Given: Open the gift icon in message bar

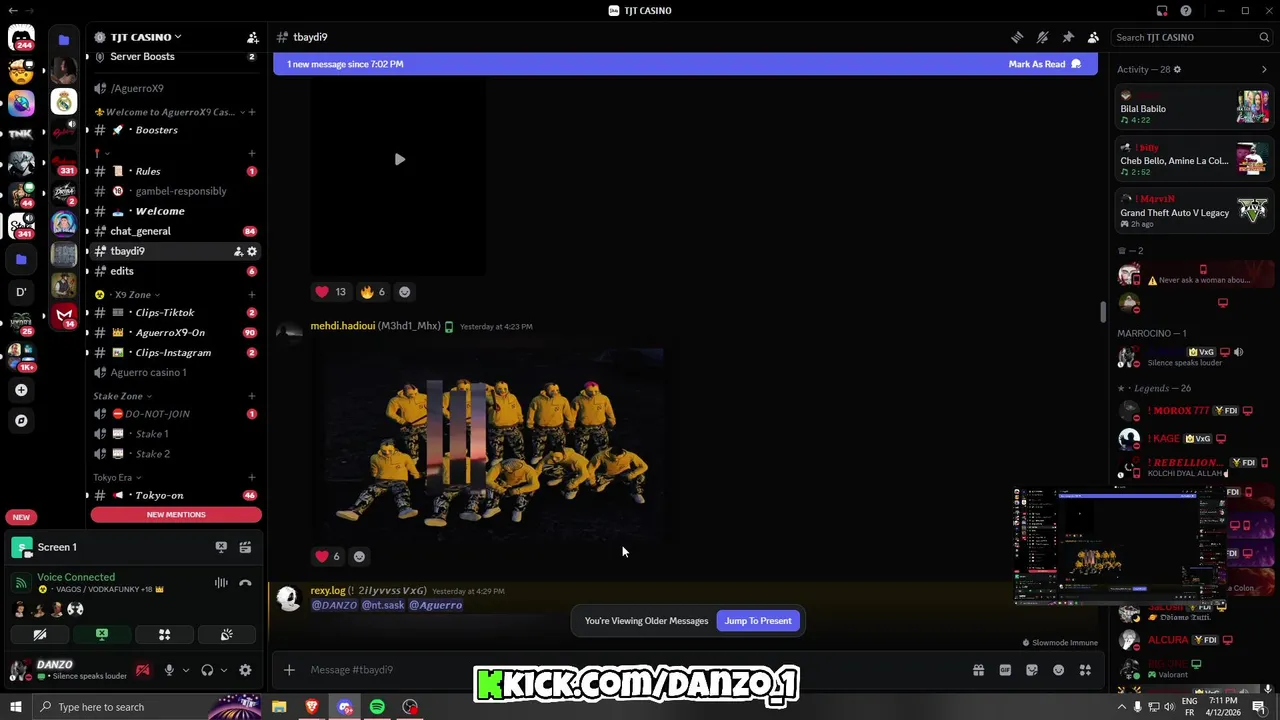Looking at the screenshot, I should tap(978, 670).
